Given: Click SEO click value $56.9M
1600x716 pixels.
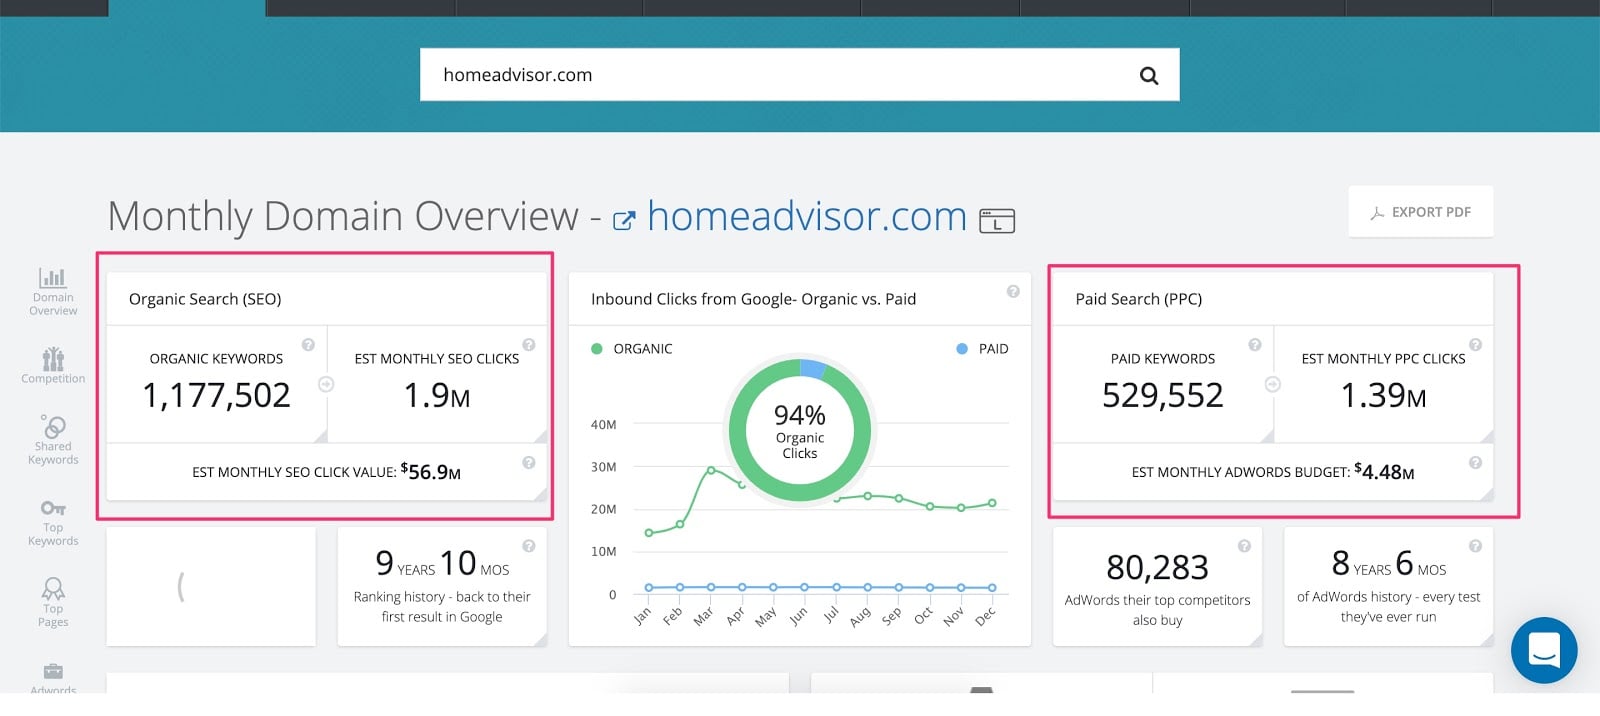Looking at the screenshot, I should [431, 471].
